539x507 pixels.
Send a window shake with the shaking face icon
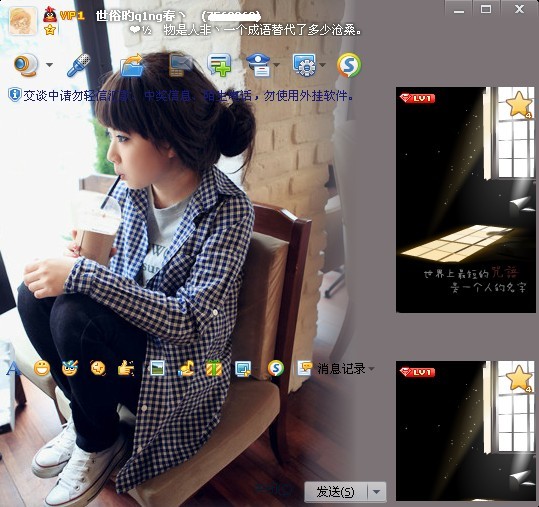click(x=98, y=368)
